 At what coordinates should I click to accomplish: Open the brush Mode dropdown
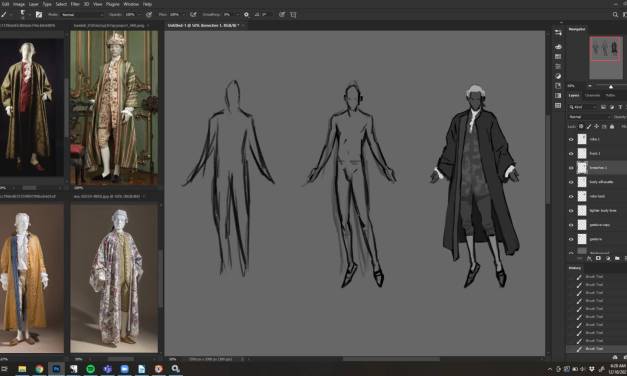(x=82, y=14)
